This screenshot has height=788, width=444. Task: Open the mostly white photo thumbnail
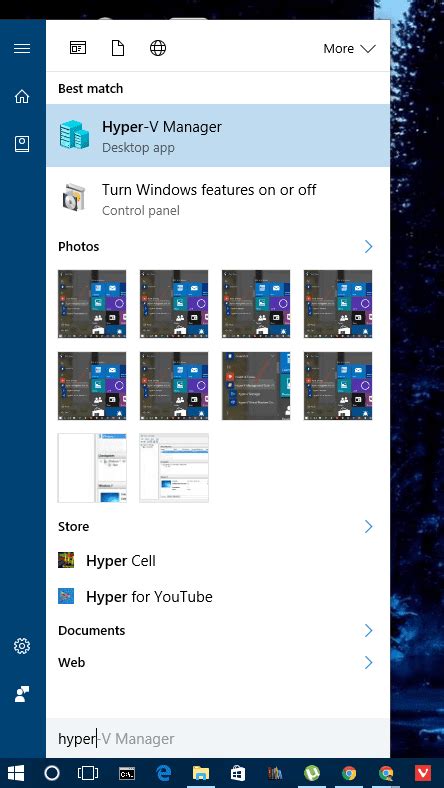click(92, 468)
